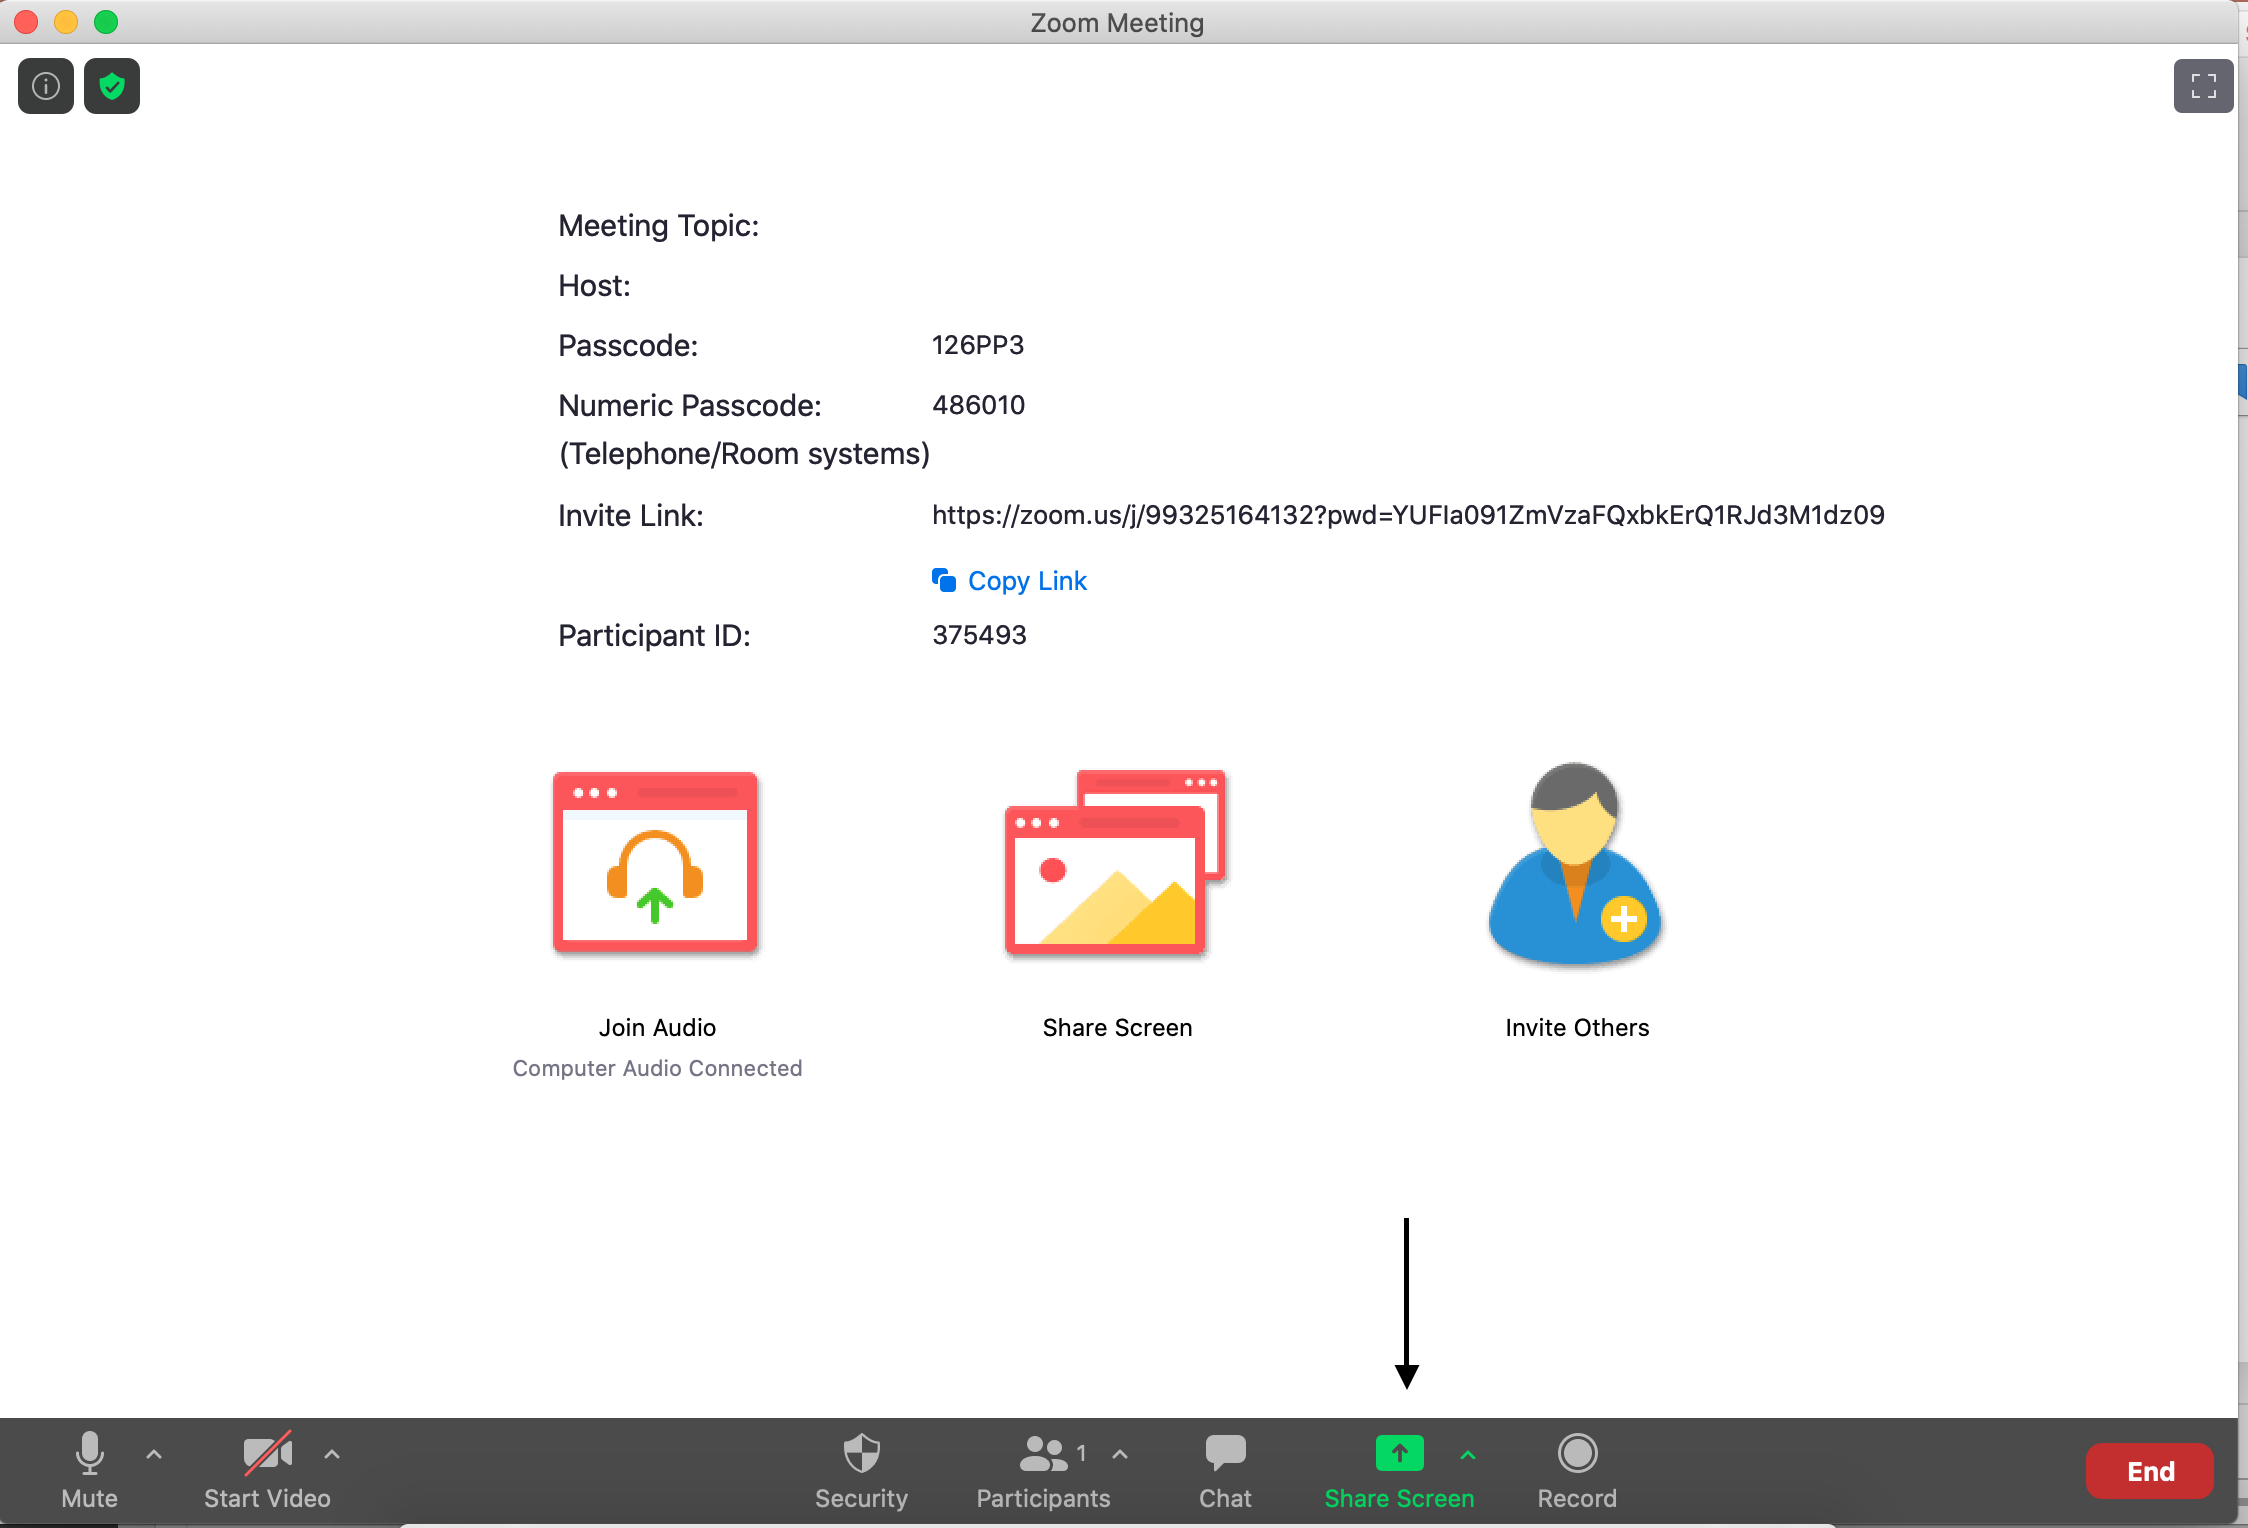Open the Security shield in toolbar

pyautogui.click(x=861, y=1470)
